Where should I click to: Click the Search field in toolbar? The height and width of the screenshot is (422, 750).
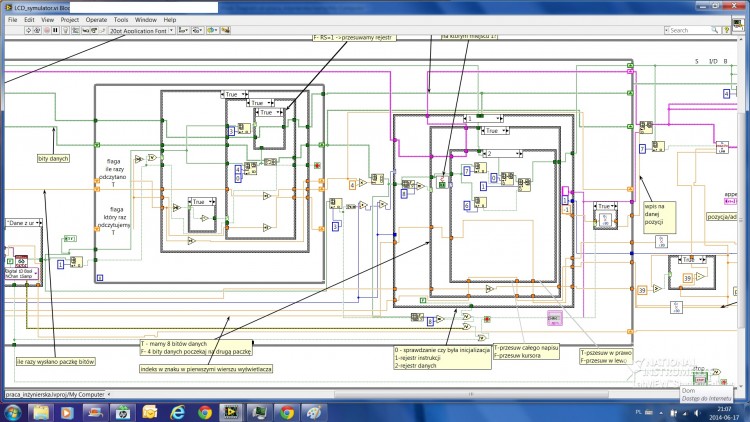(x=692, y=30)
